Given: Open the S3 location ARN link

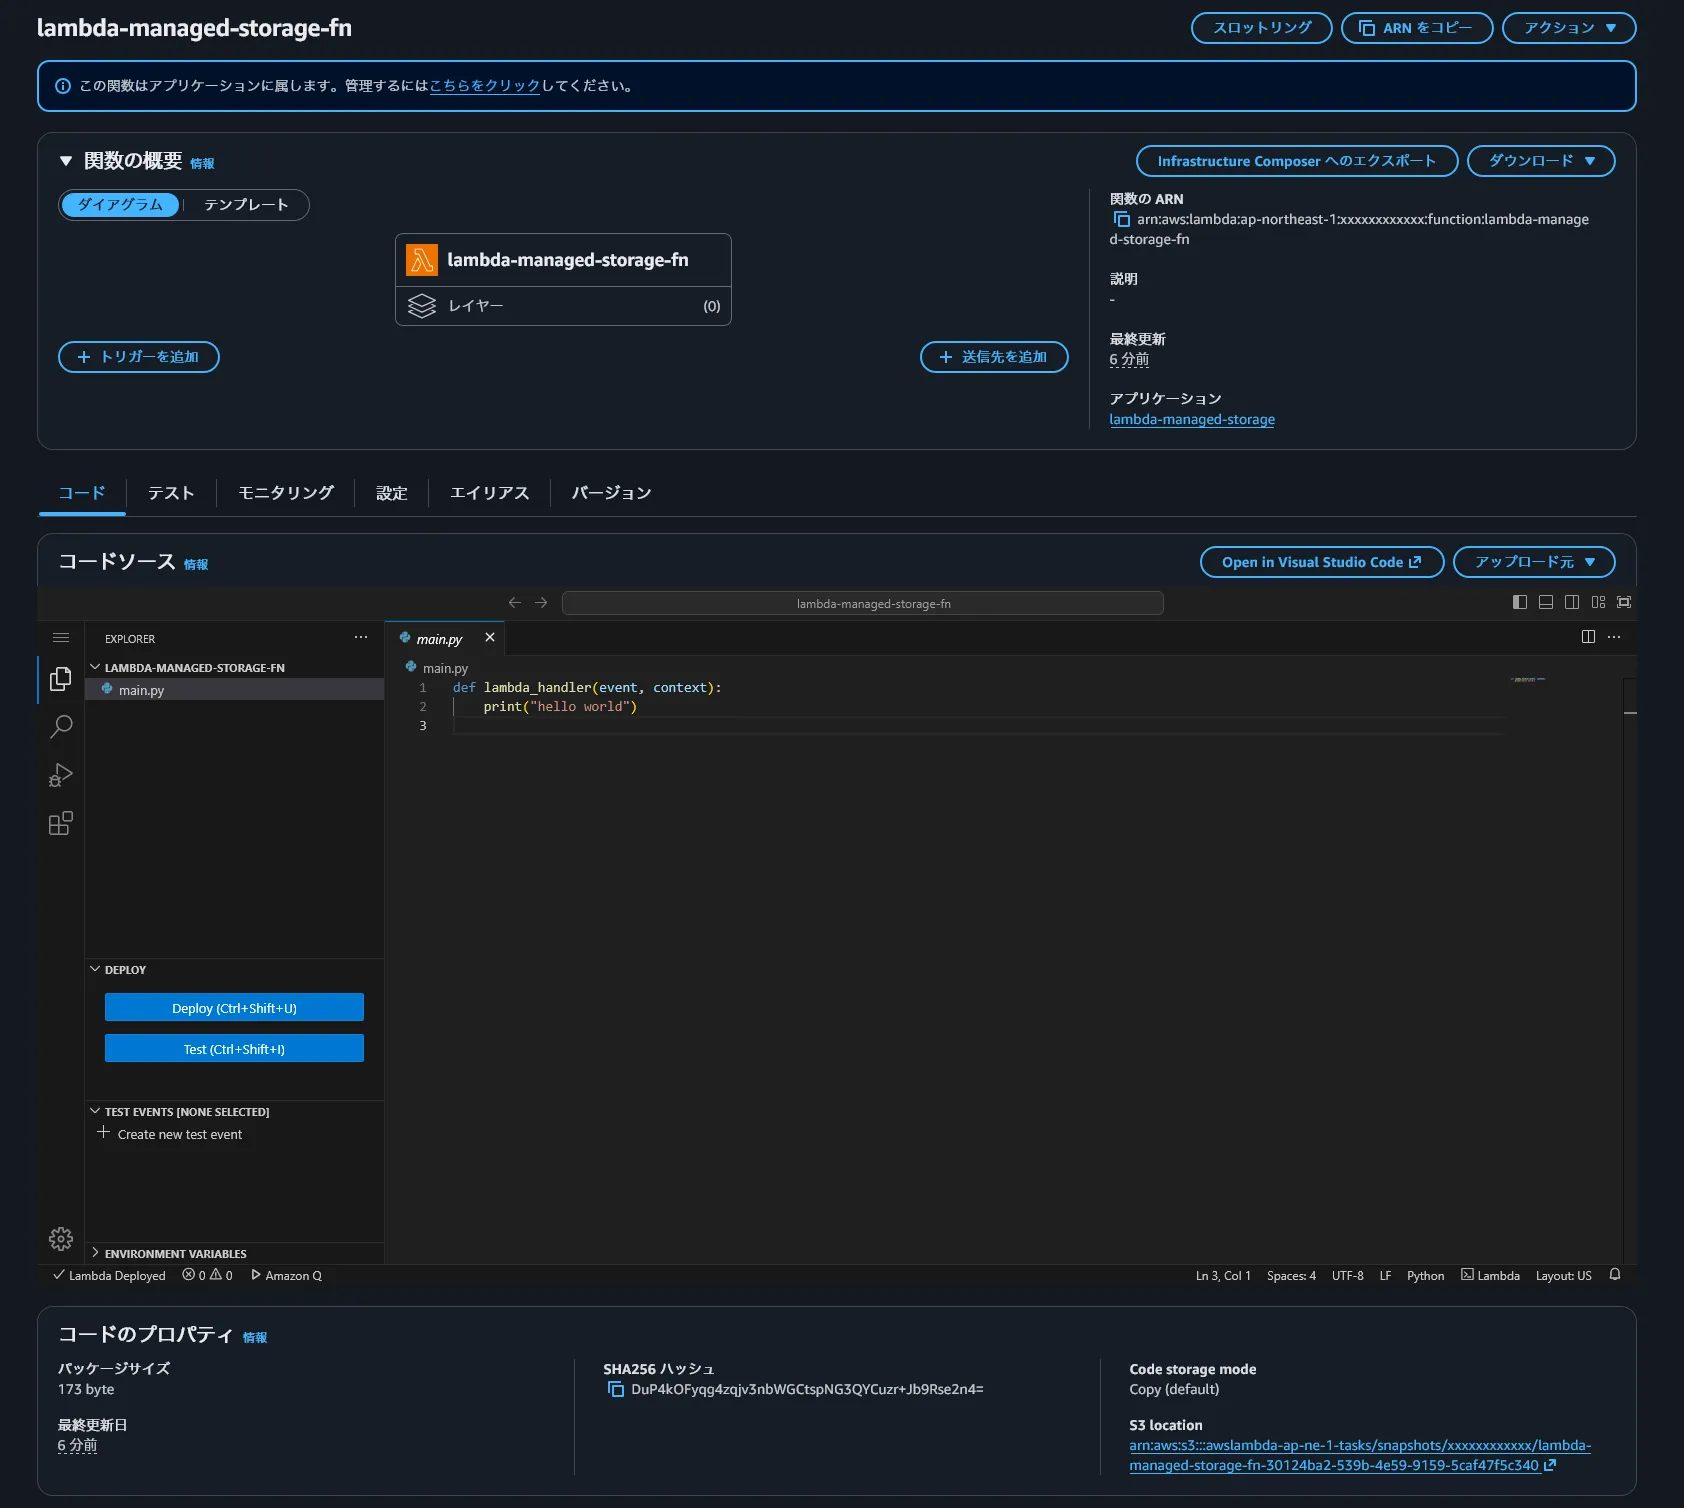Looking at the screenshot, I should (x=1360, y=1455).
